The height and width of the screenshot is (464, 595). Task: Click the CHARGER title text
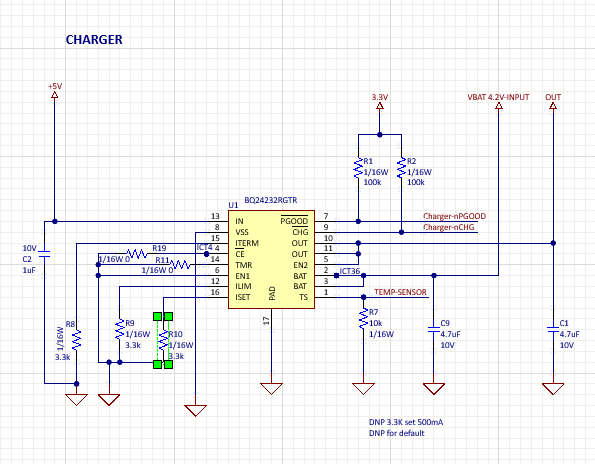pos(94,39)
